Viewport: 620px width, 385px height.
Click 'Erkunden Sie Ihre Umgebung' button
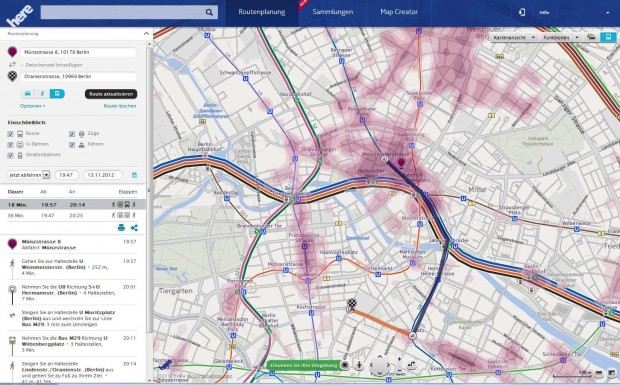pos(304,365)
